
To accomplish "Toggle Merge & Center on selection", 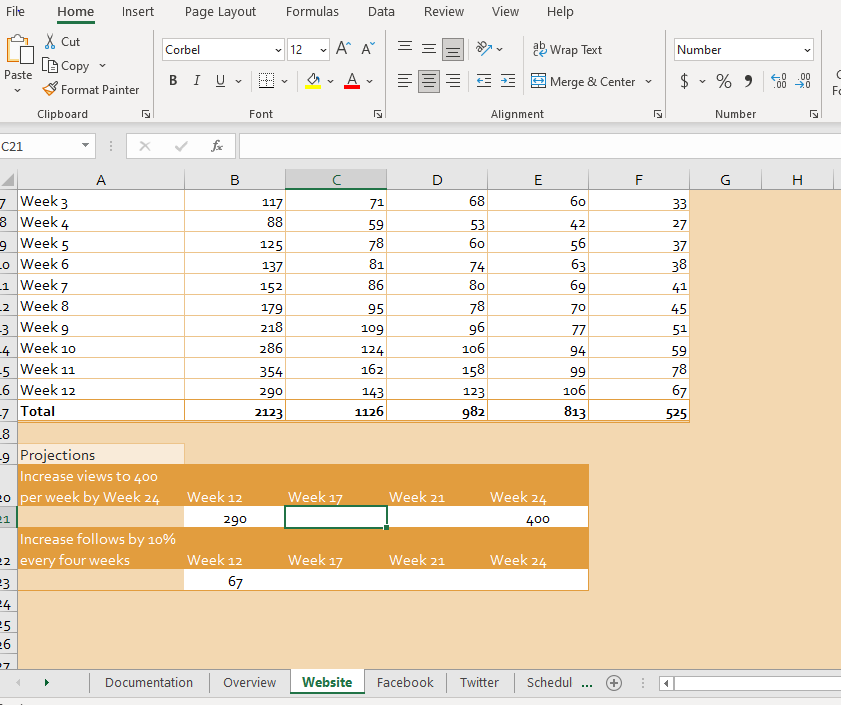I will point(585,81).
